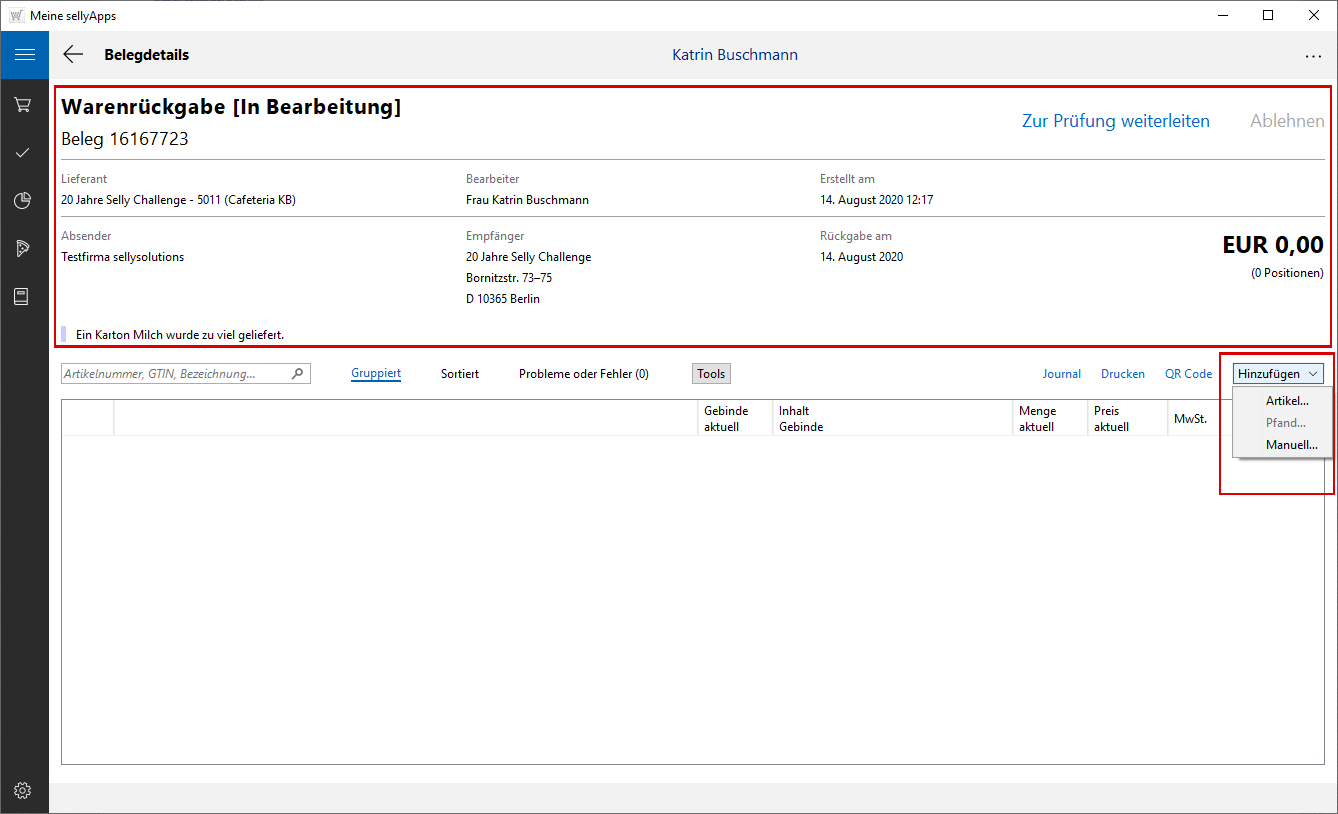Expand the Hinzufügen dropdown
The height and width of the screenshot is (814, 1338).
coord(1278,374)
